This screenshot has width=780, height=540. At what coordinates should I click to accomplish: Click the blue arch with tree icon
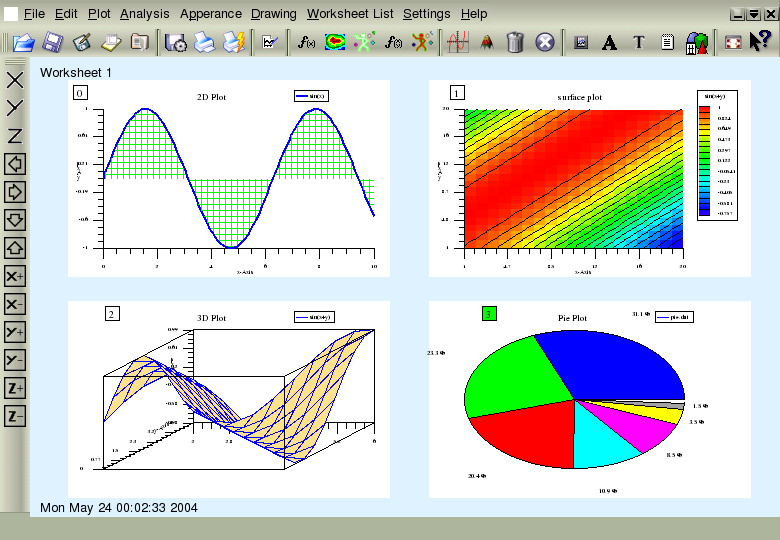pos(696,43)
